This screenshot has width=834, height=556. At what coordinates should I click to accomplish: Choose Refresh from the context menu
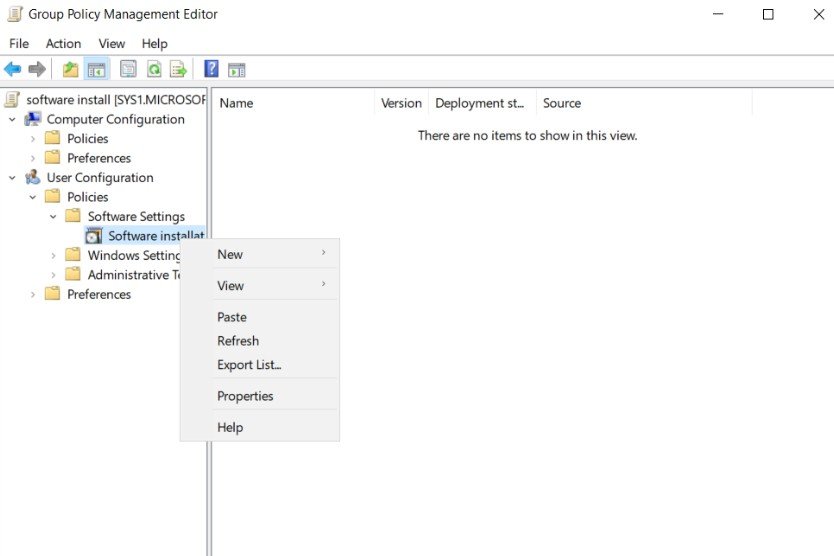[260, 341]
